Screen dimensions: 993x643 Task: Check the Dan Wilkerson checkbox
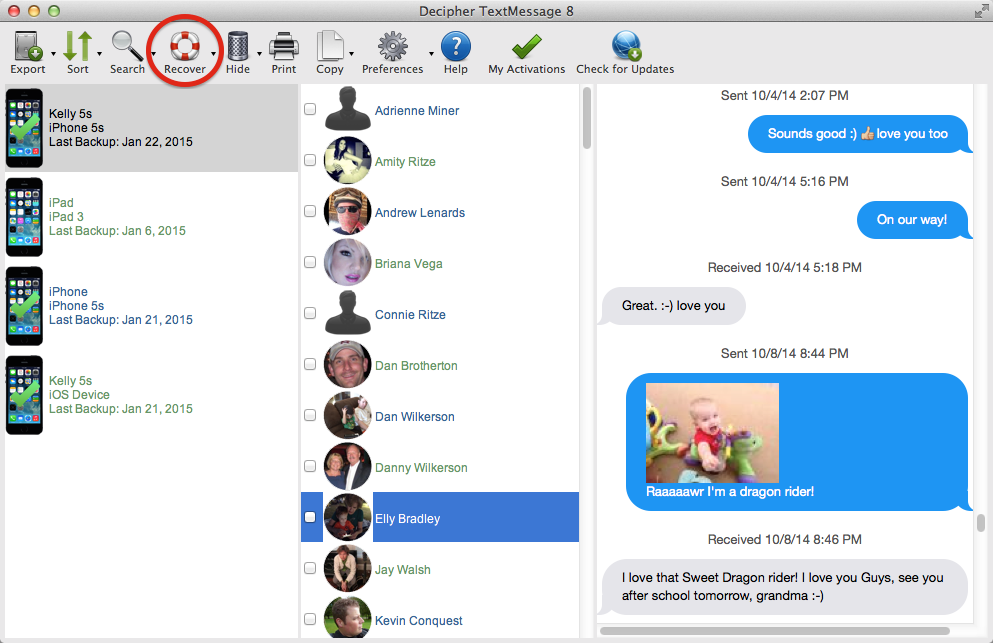click(310, 415)
